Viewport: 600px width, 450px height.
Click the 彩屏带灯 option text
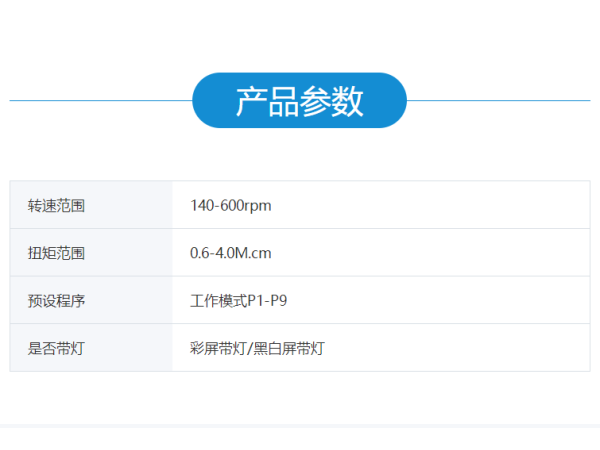(x=217, y=348)
